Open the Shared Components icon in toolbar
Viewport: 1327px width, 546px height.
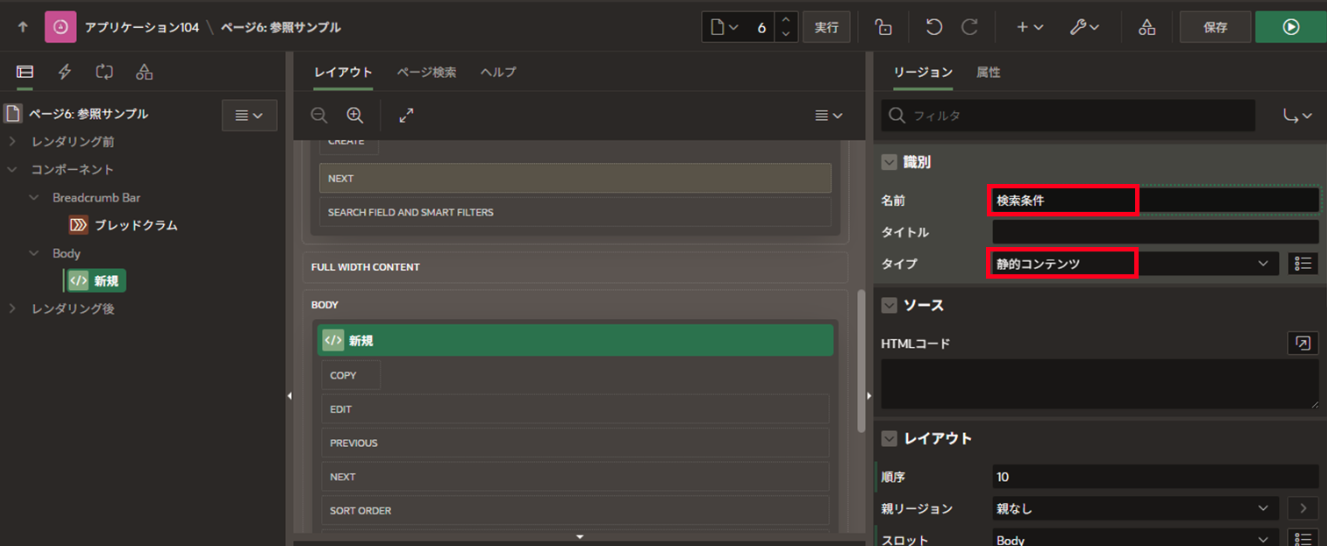click(1147, 27)
